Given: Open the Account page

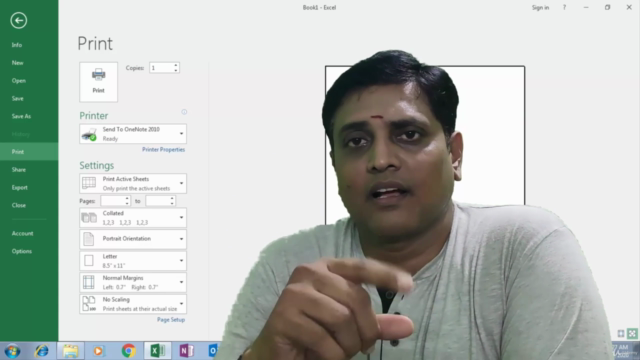Looking at the screenshot, I should click(22, 233).
